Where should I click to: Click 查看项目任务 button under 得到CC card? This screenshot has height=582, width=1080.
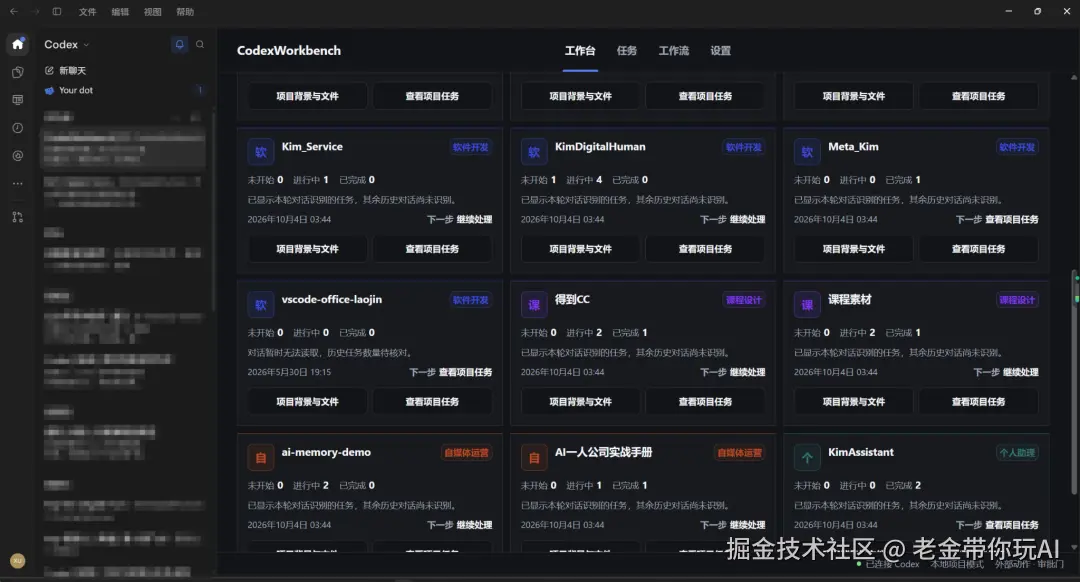[705, 402]
